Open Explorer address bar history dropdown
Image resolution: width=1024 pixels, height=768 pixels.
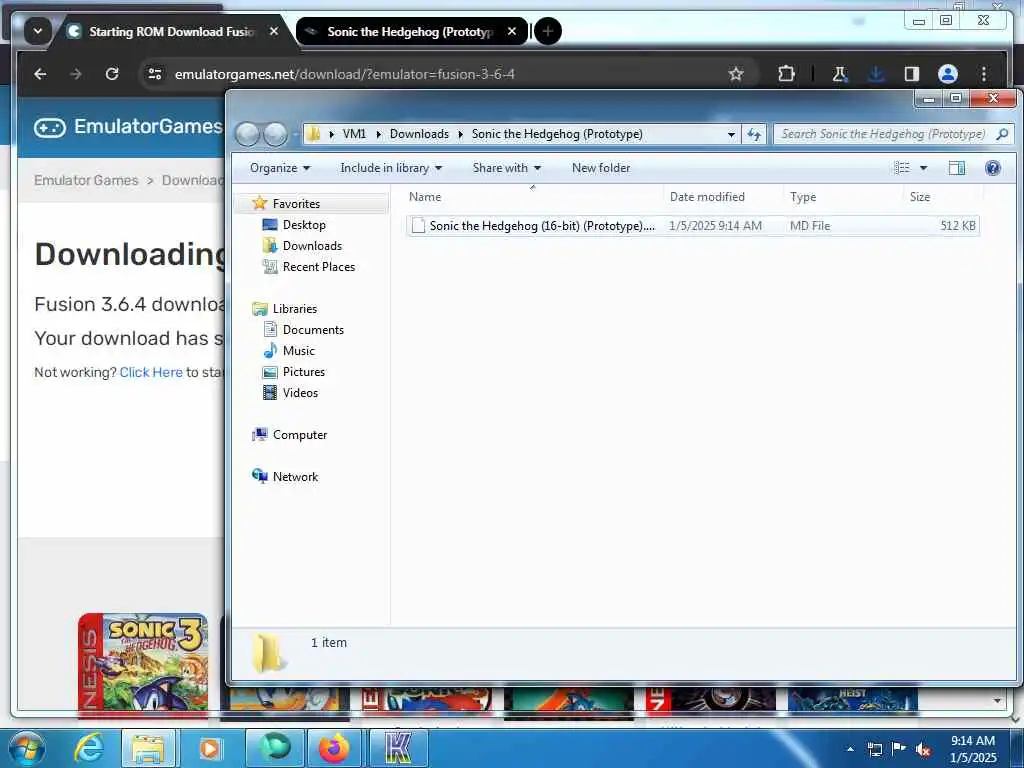[x=731, y=135]
